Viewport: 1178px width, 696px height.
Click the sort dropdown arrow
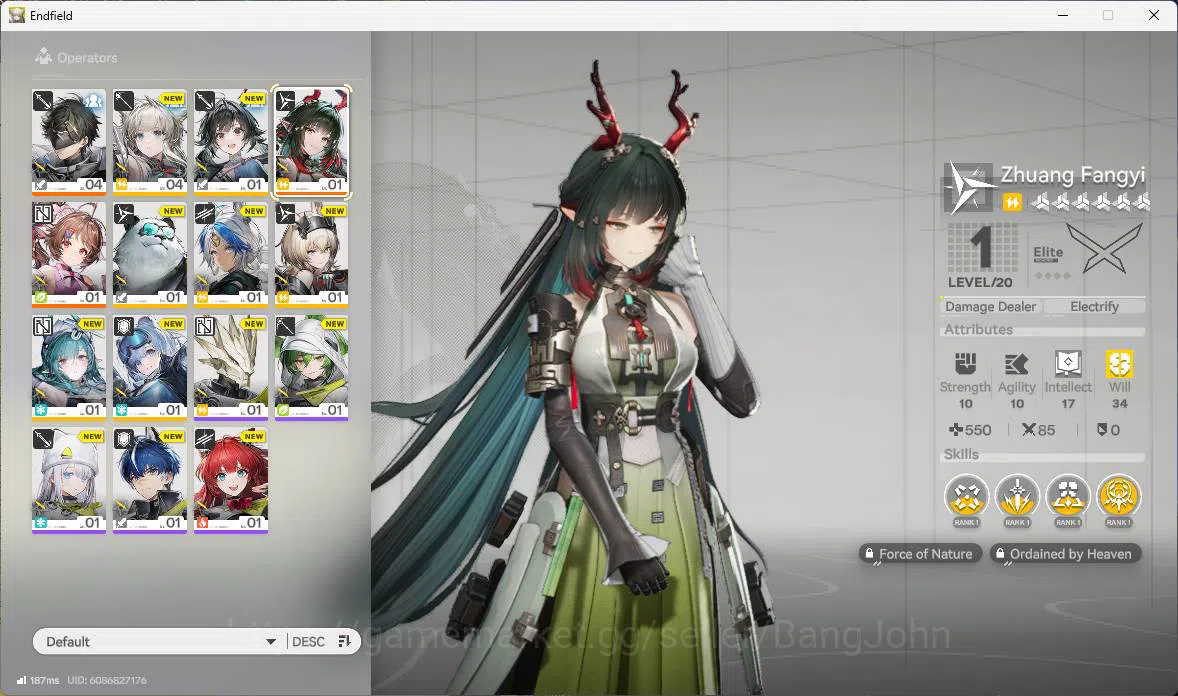click(270, 642)
